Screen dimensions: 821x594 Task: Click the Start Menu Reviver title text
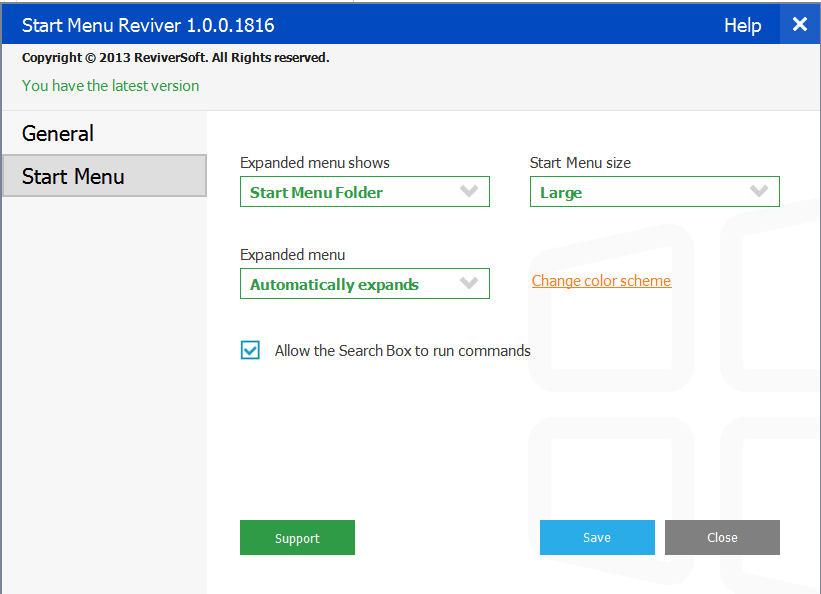tap(148, 25)
